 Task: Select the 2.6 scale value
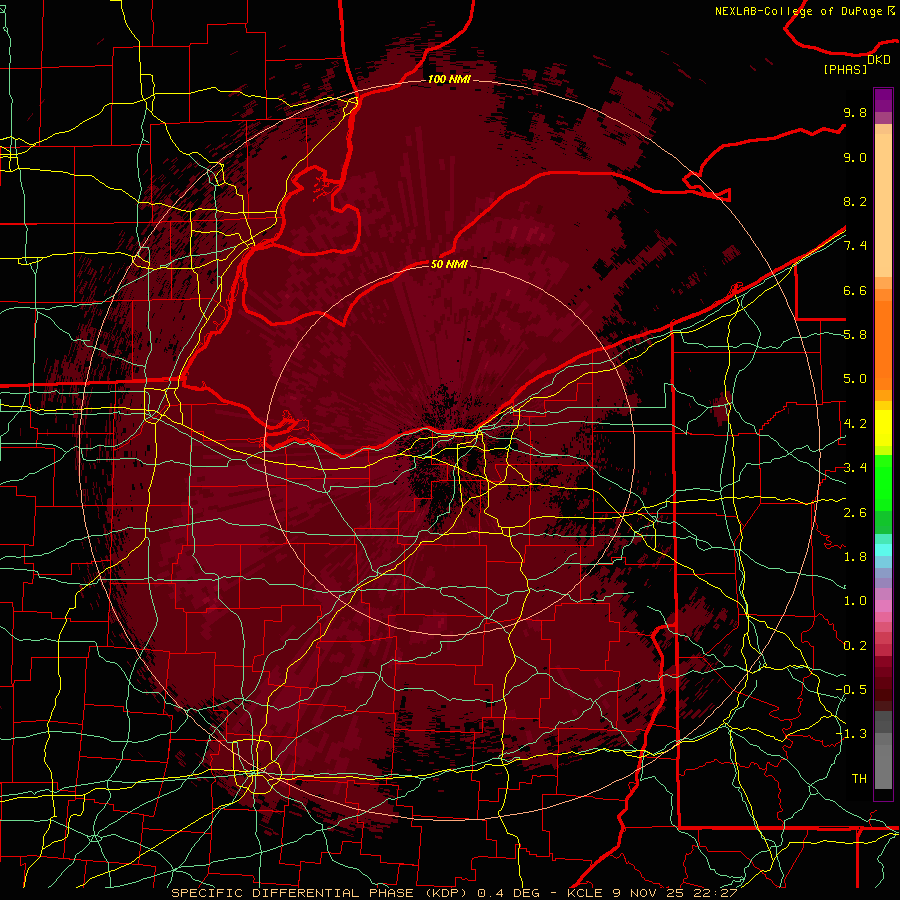pyautogui.click(x=855, y=513)
